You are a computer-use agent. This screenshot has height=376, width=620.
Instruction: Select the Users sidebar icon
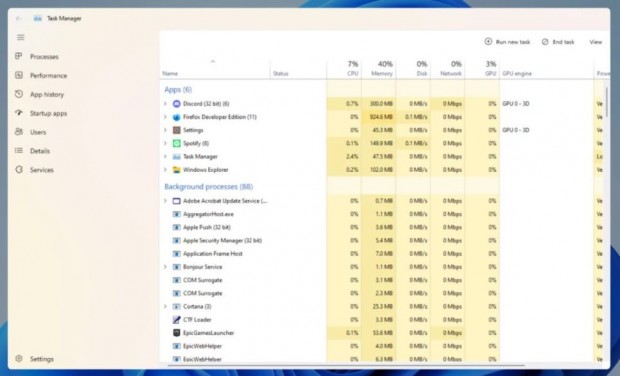click(x=19, y=132)
